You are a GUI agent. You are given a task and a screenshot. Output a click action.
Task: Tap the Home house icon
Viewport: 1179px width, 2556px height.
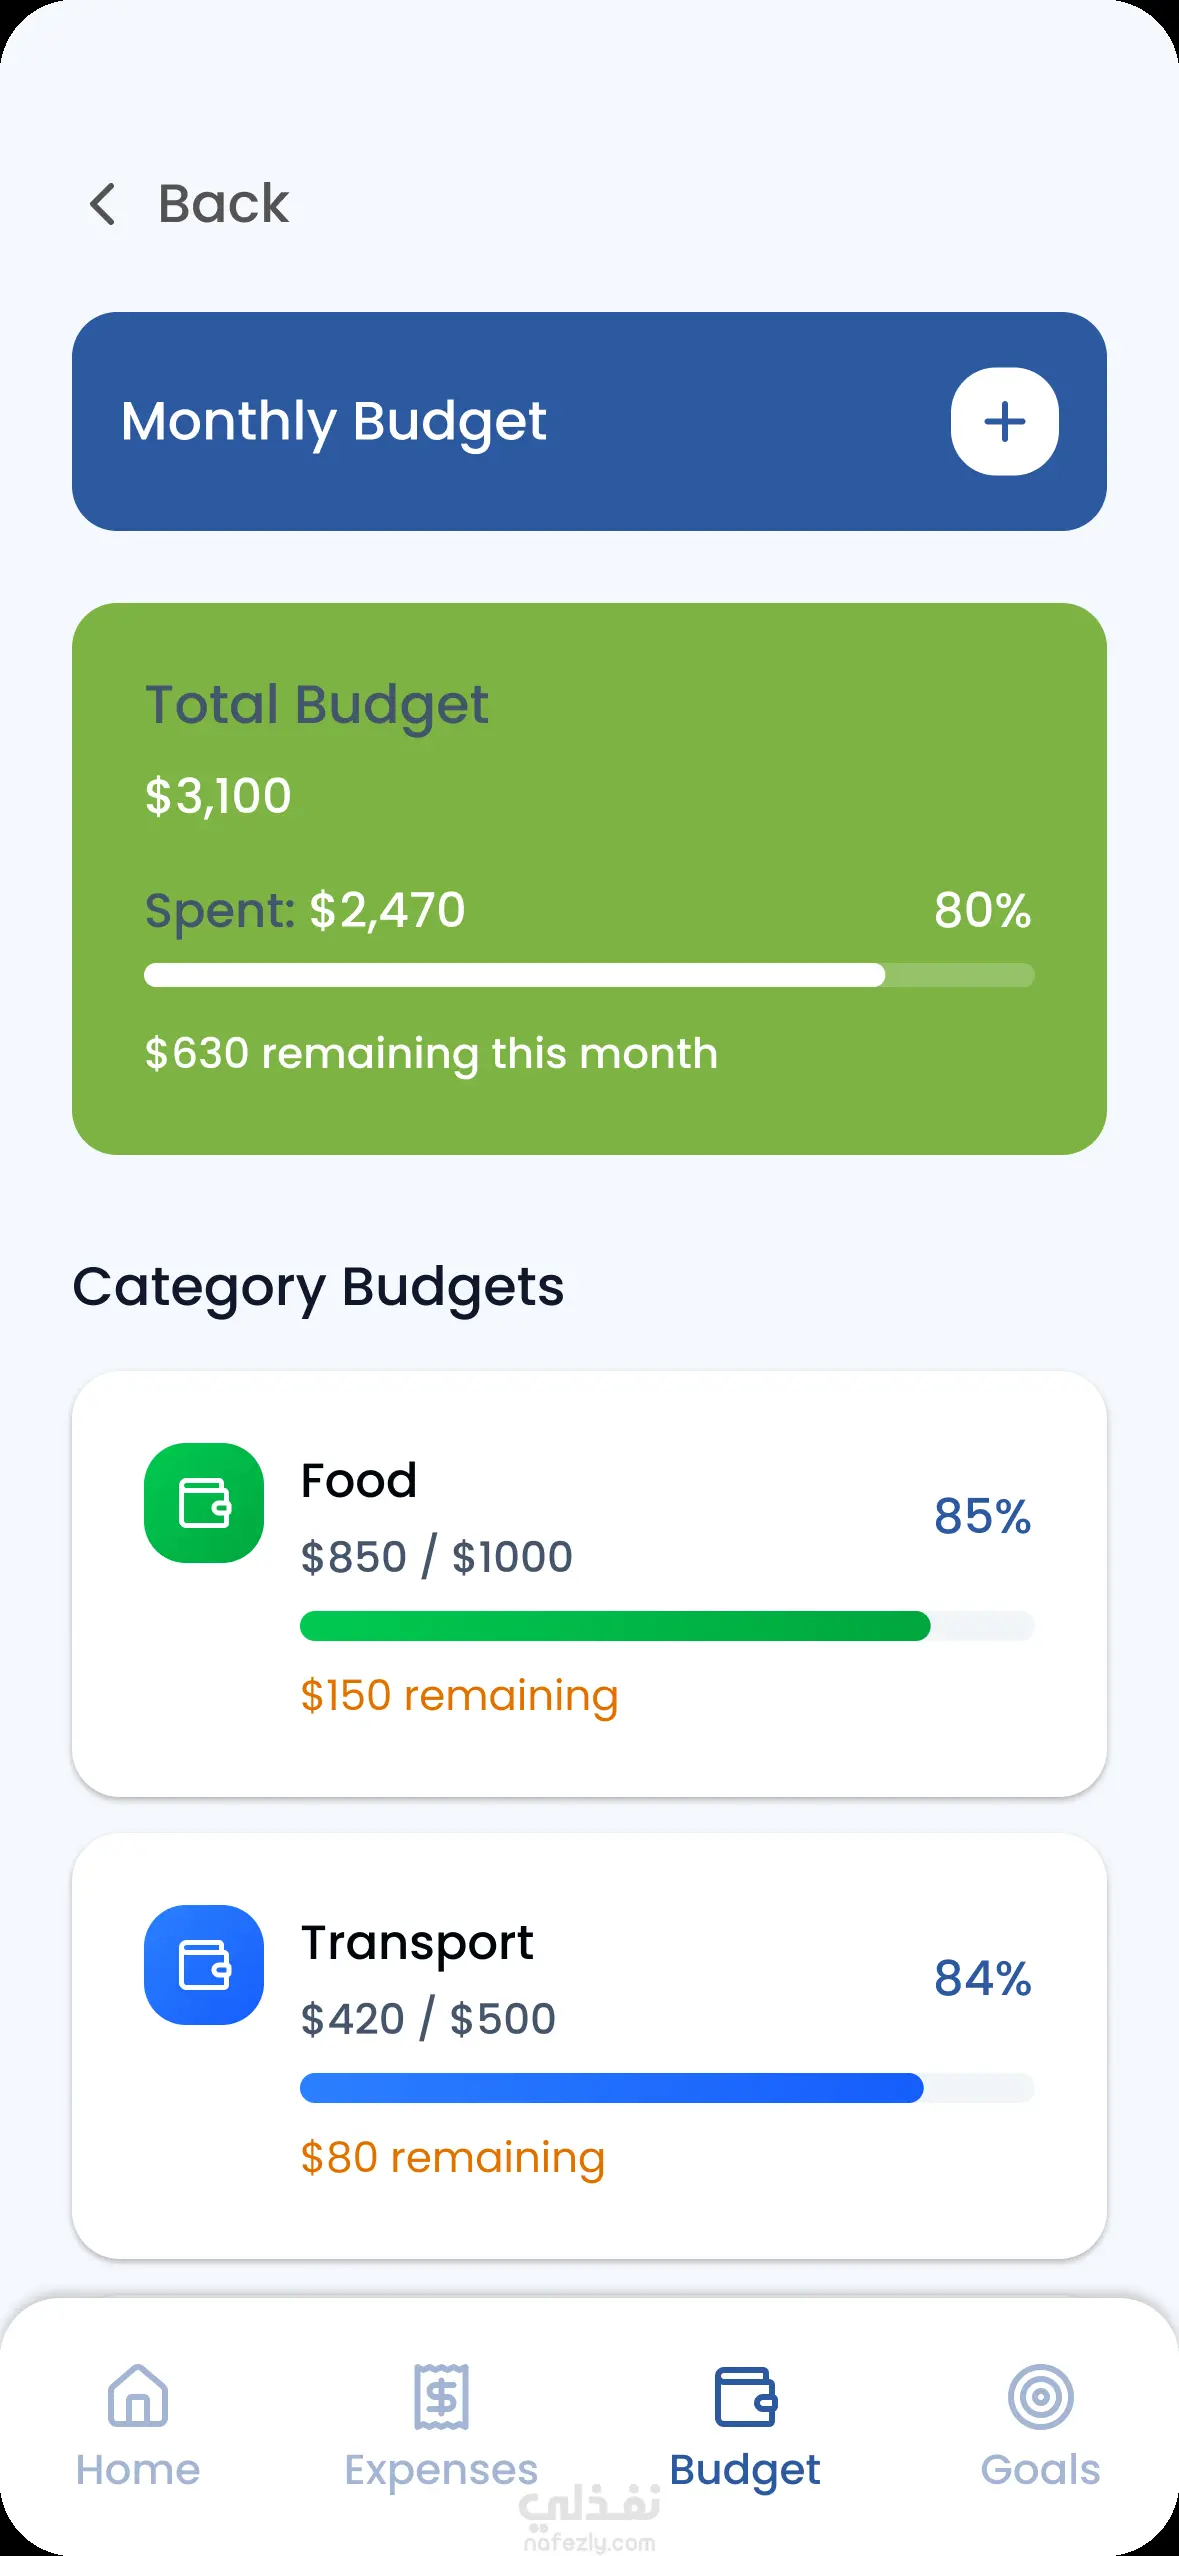coord(138,2395)
